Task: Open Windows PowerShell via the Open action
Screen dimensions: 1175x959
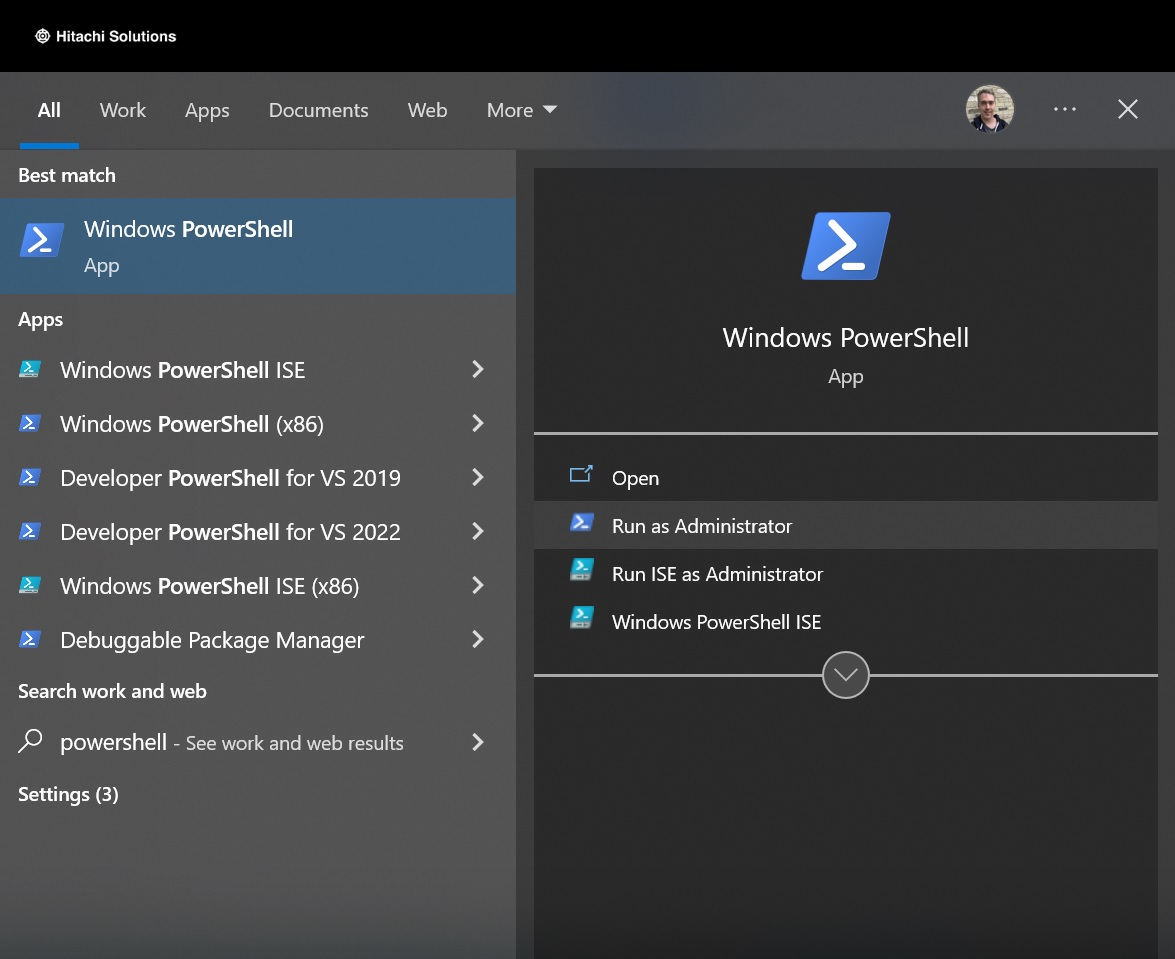Action: 636,478
